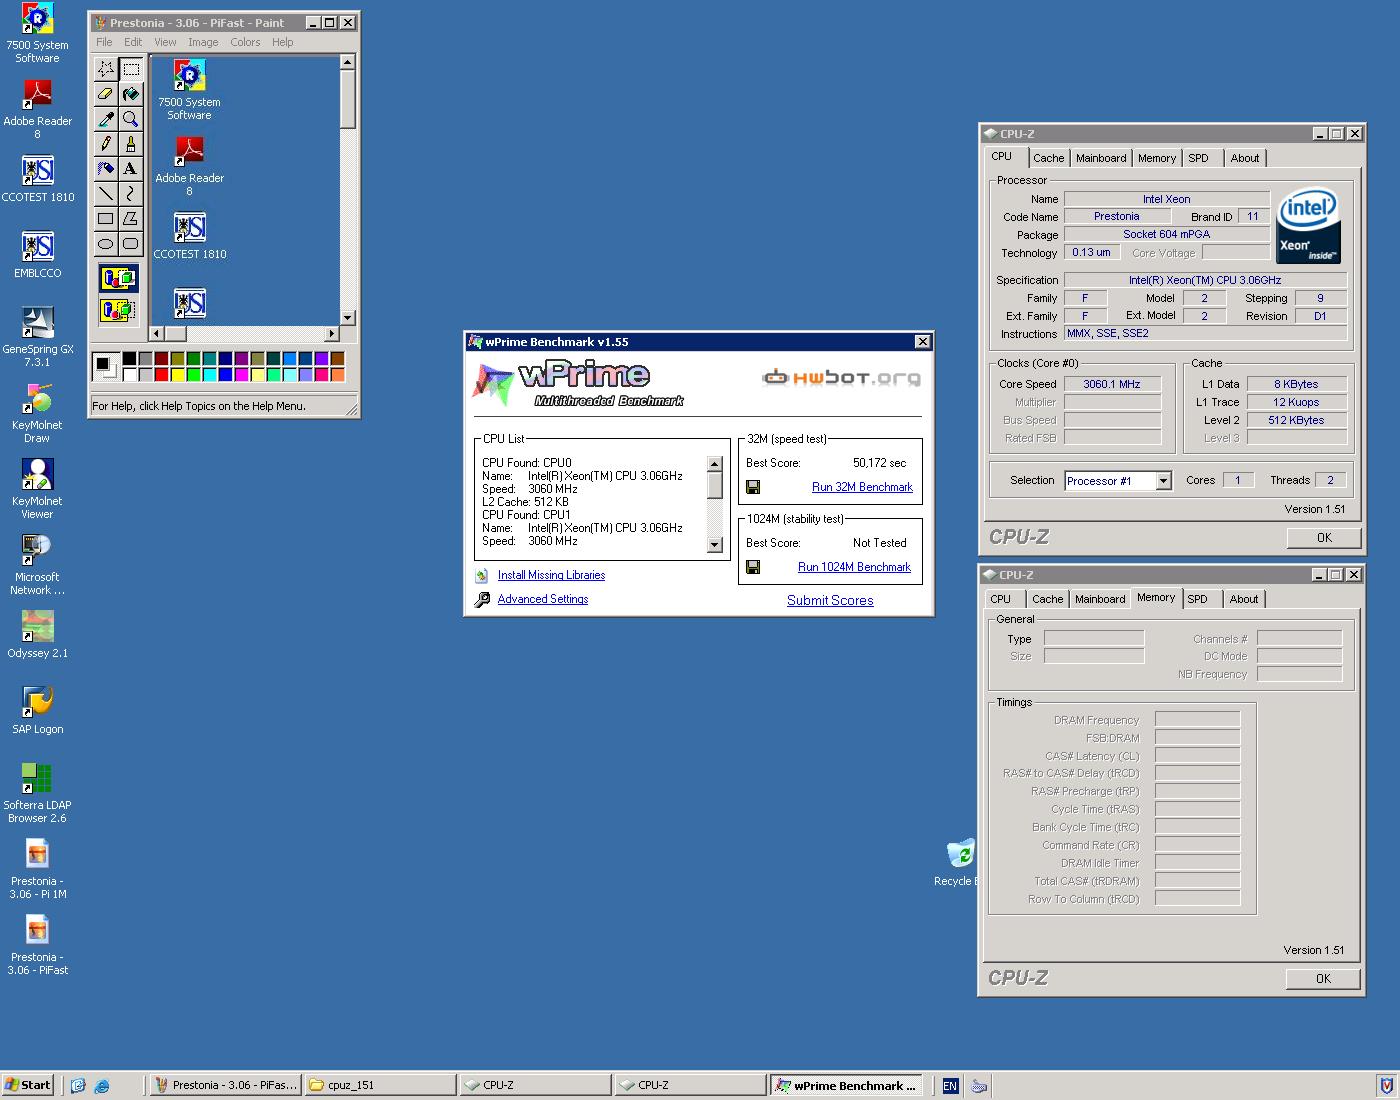Choose the Rounded Rectangle tool

coord(130,243)
